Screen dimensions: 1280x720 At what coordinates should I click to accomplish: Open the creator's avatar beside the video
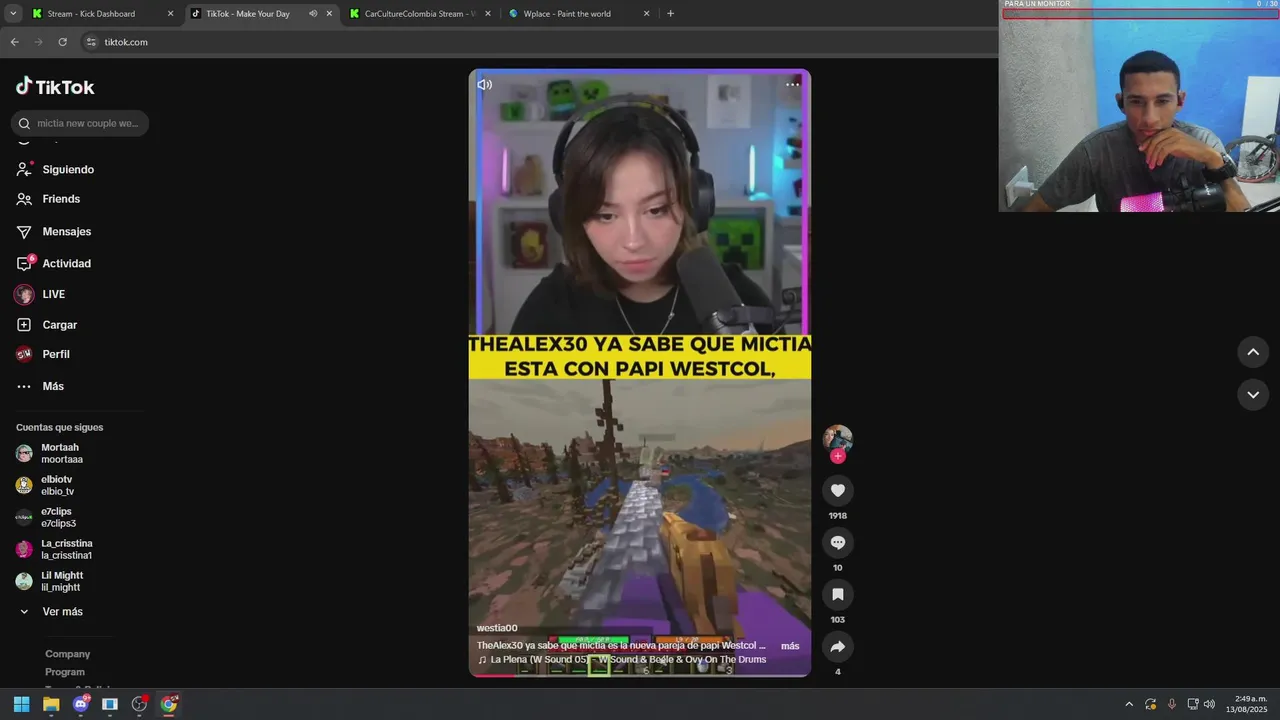point(838,438)
